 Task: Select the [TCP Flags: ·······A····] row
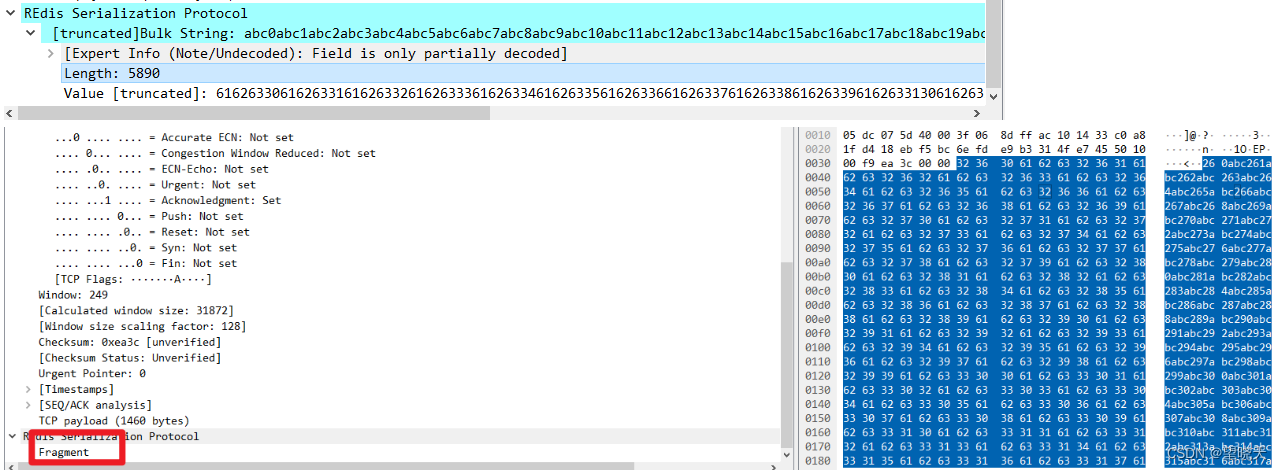point(133,279)
